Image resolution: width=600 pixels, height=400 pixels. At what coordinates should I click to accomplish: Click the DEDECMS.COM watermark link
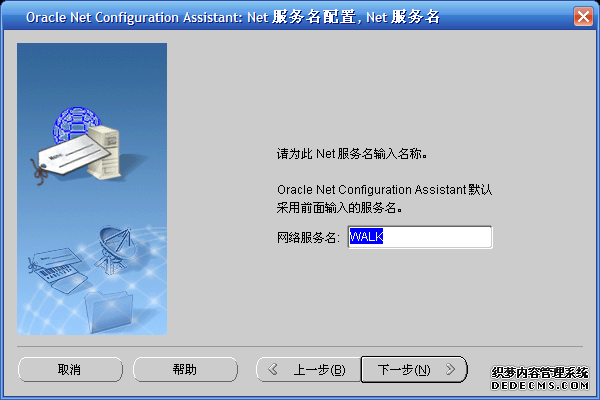click(541, 384)
